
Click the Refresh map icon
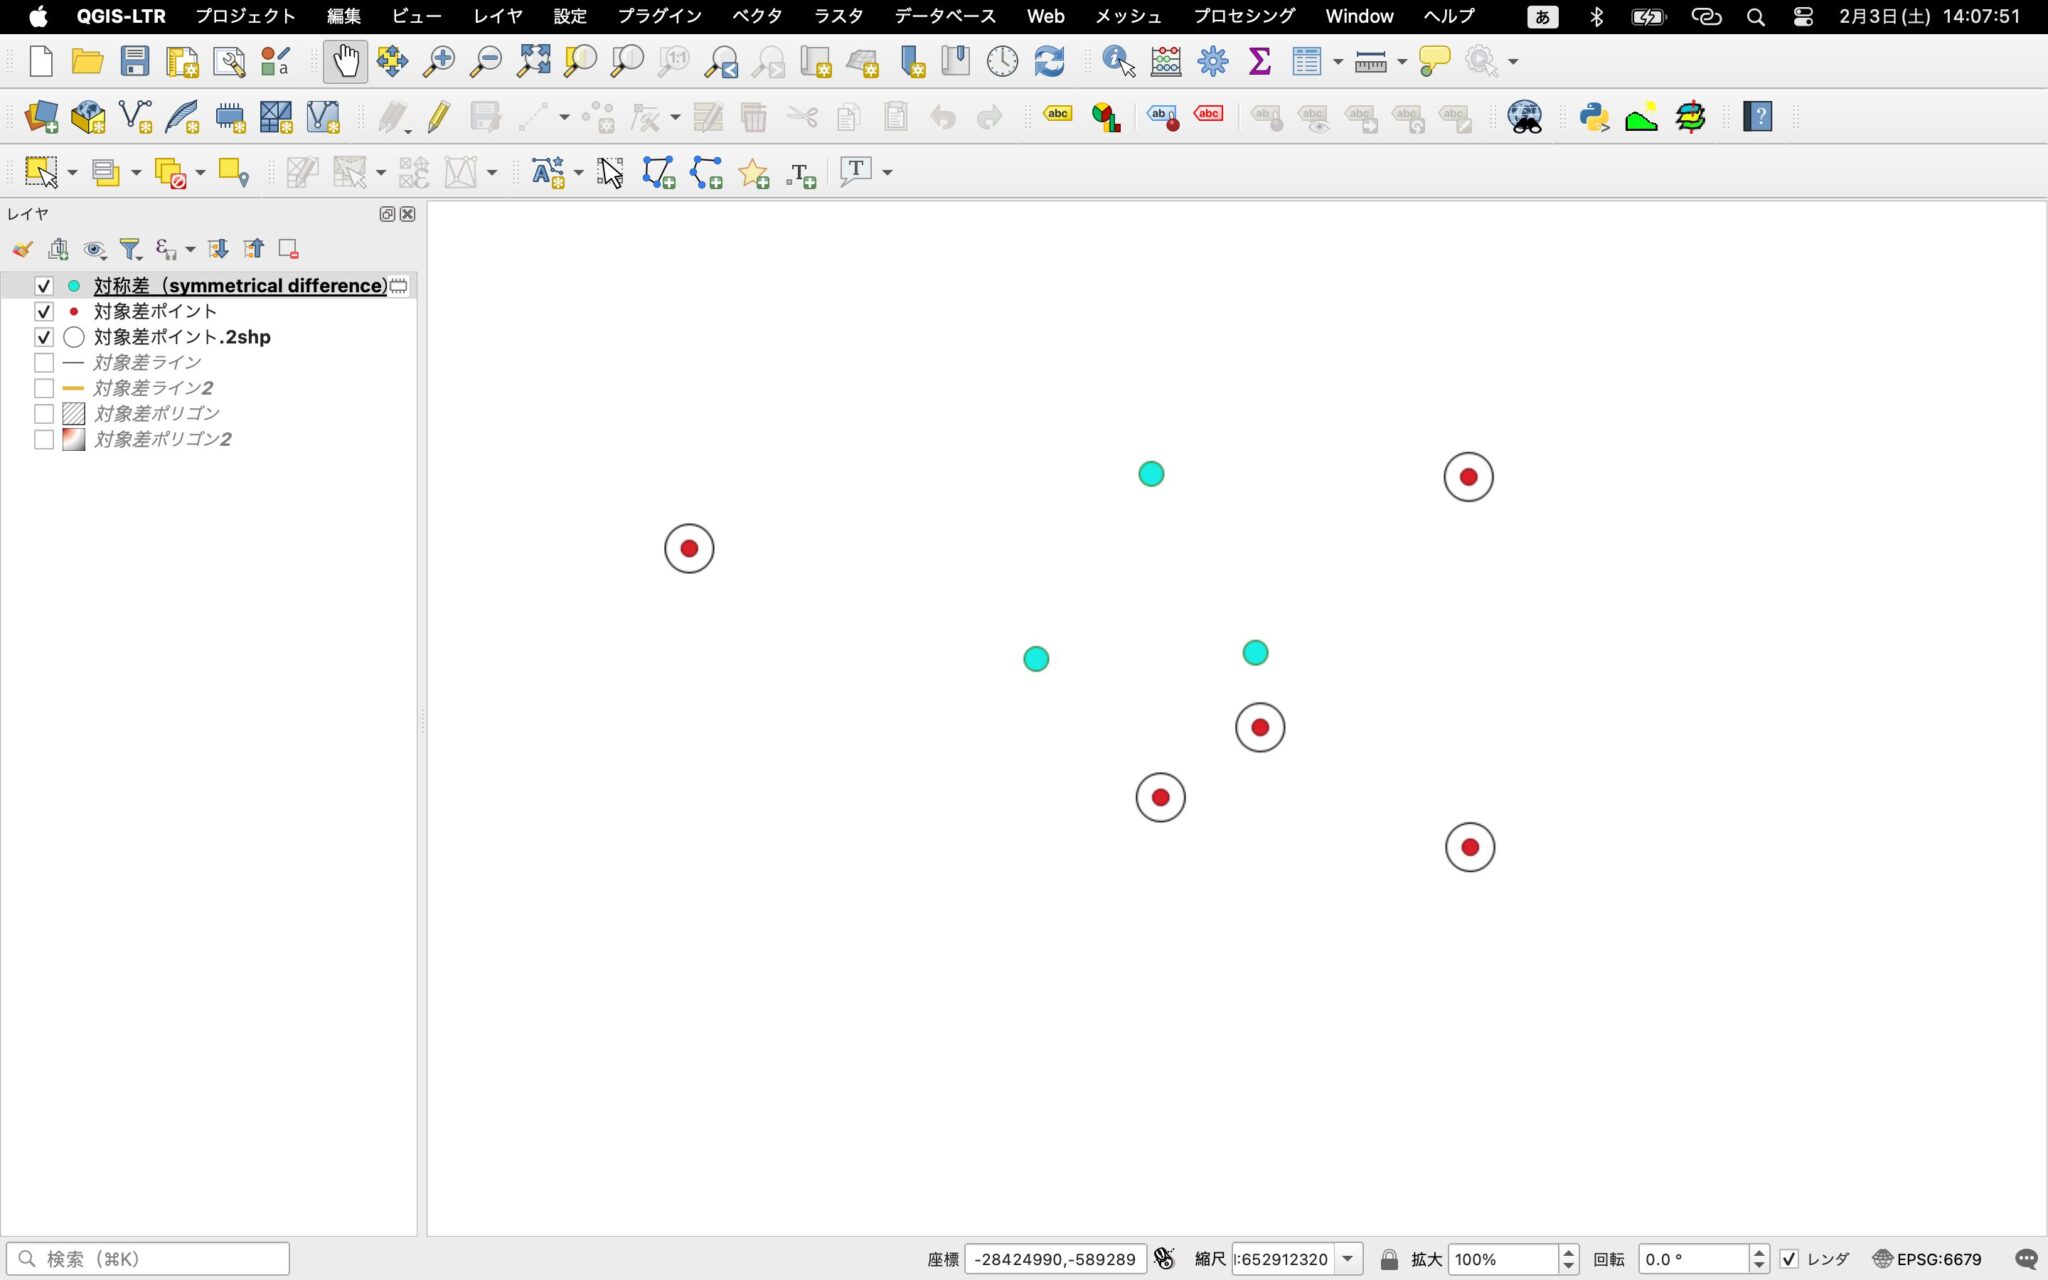(x=1049, y=62)
